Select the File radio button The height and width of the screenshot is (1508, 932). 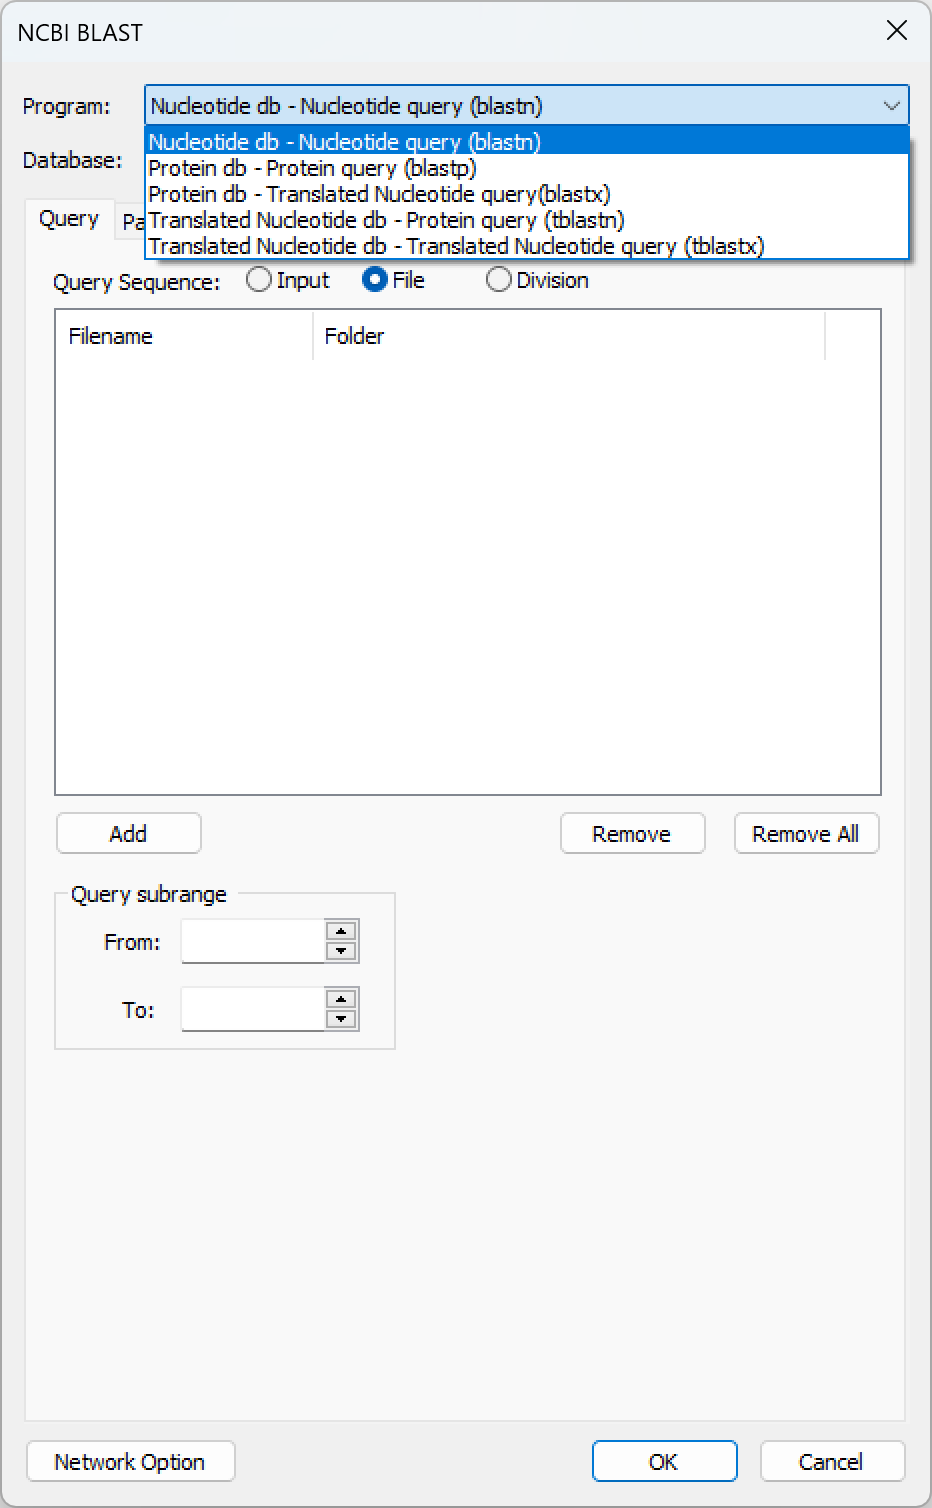pos(393,280)
